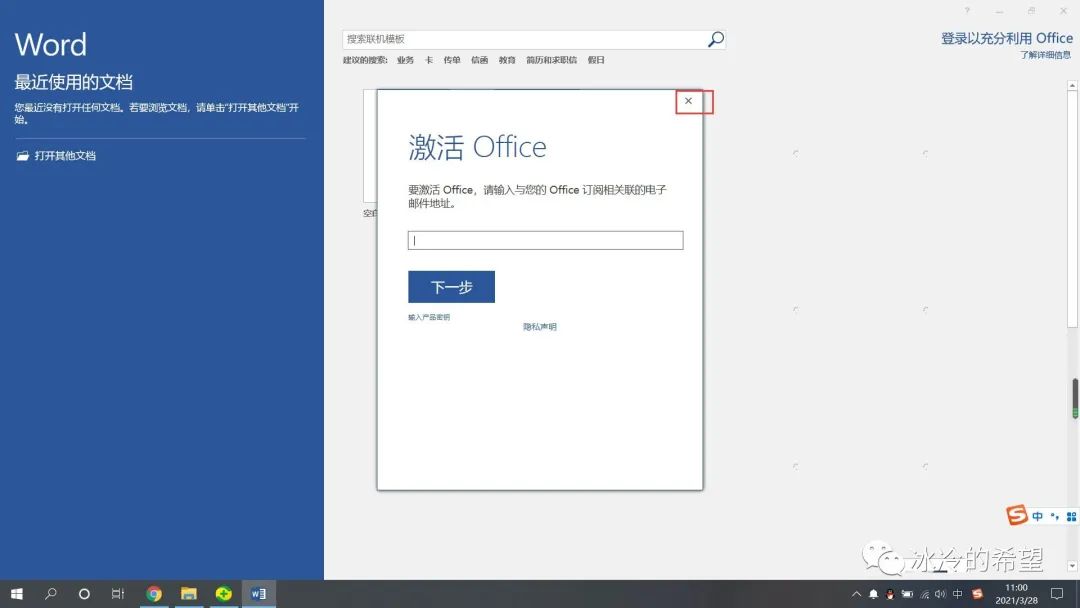Open the Wi-Fi network tray icon
This screenshot has width=1080, height=608.
(924, 594)
